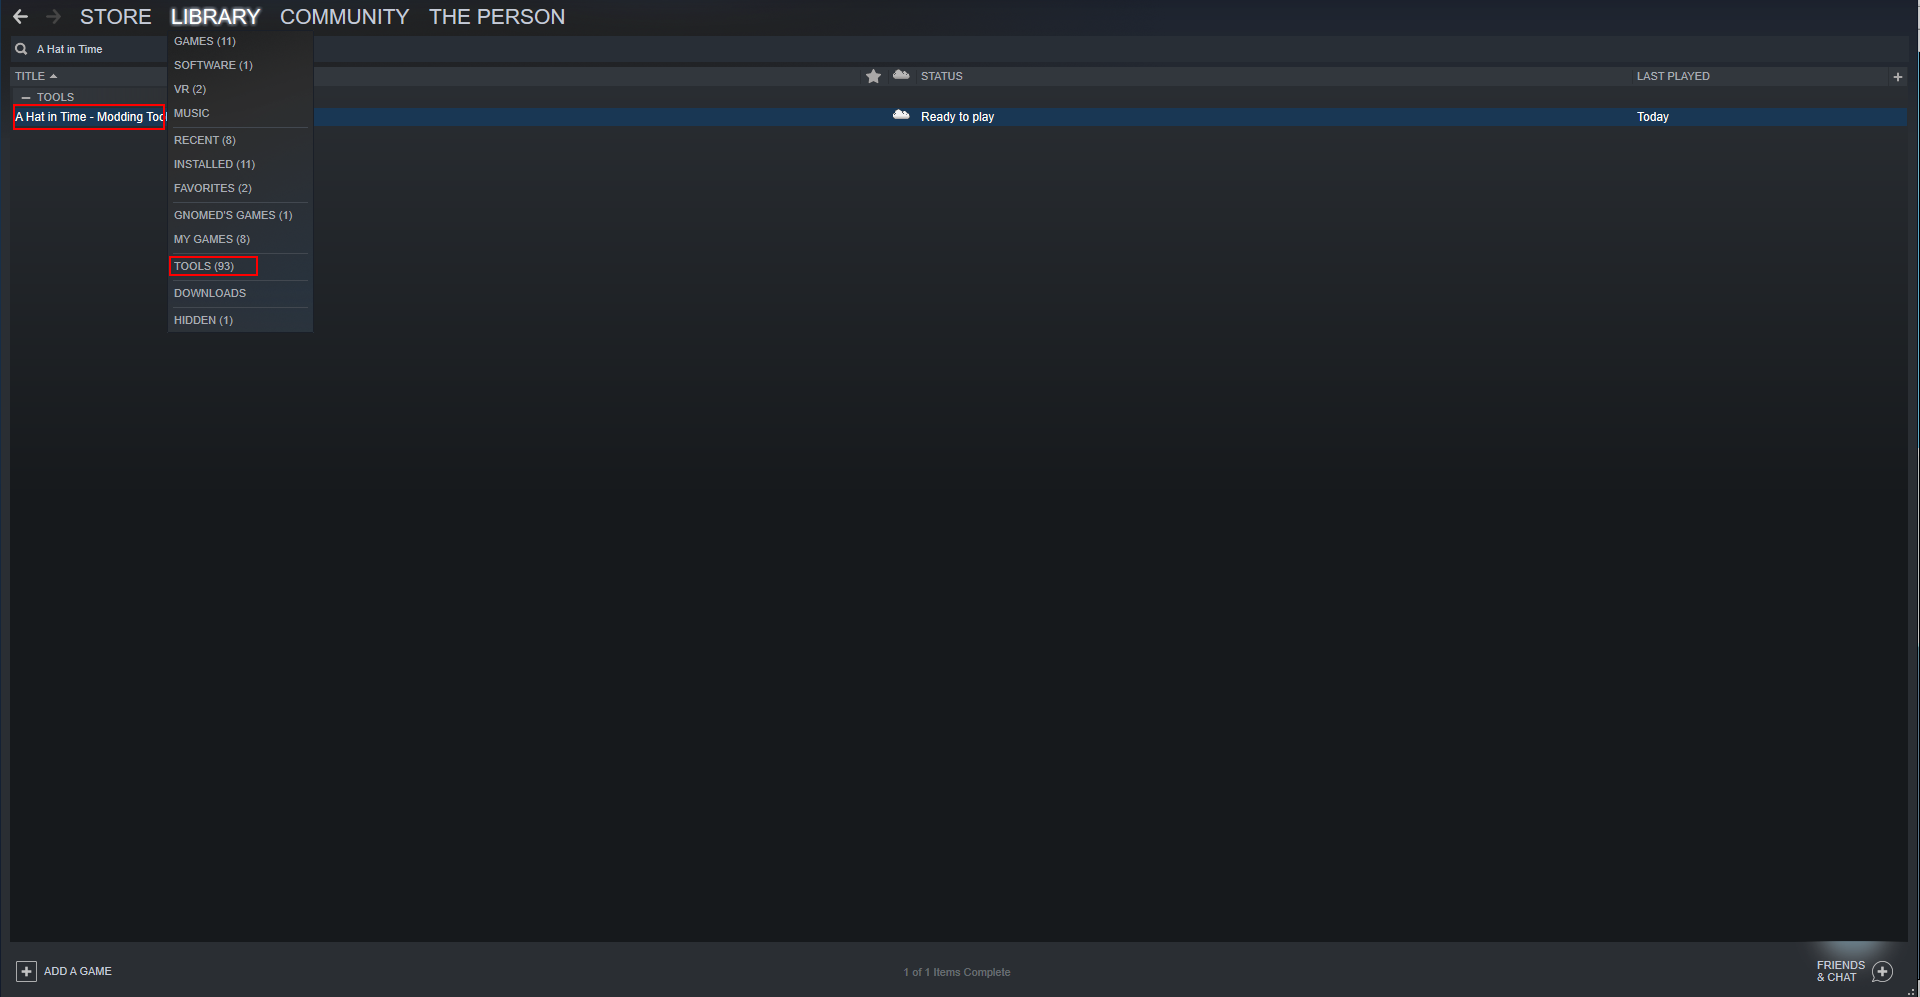Open the STORE tab
This screenshot has height=997, width=1920.
[116, 17]
